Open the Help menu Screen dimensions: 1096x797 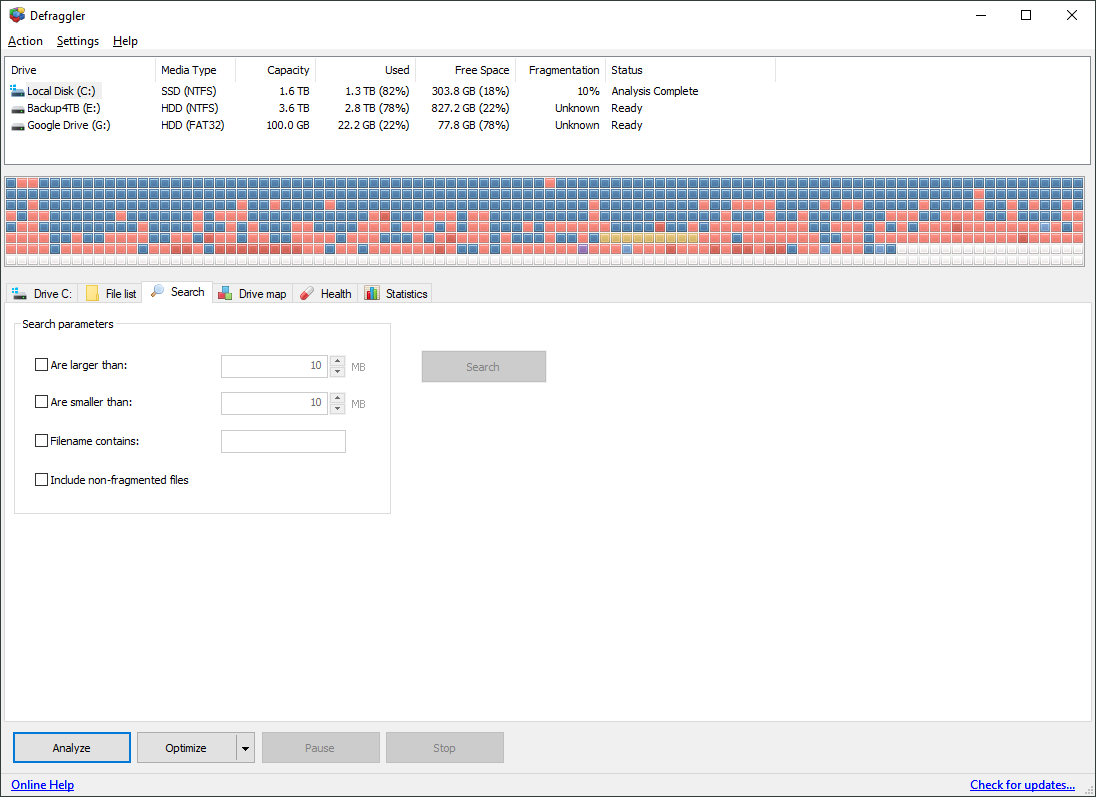click(x=125, y=41)
